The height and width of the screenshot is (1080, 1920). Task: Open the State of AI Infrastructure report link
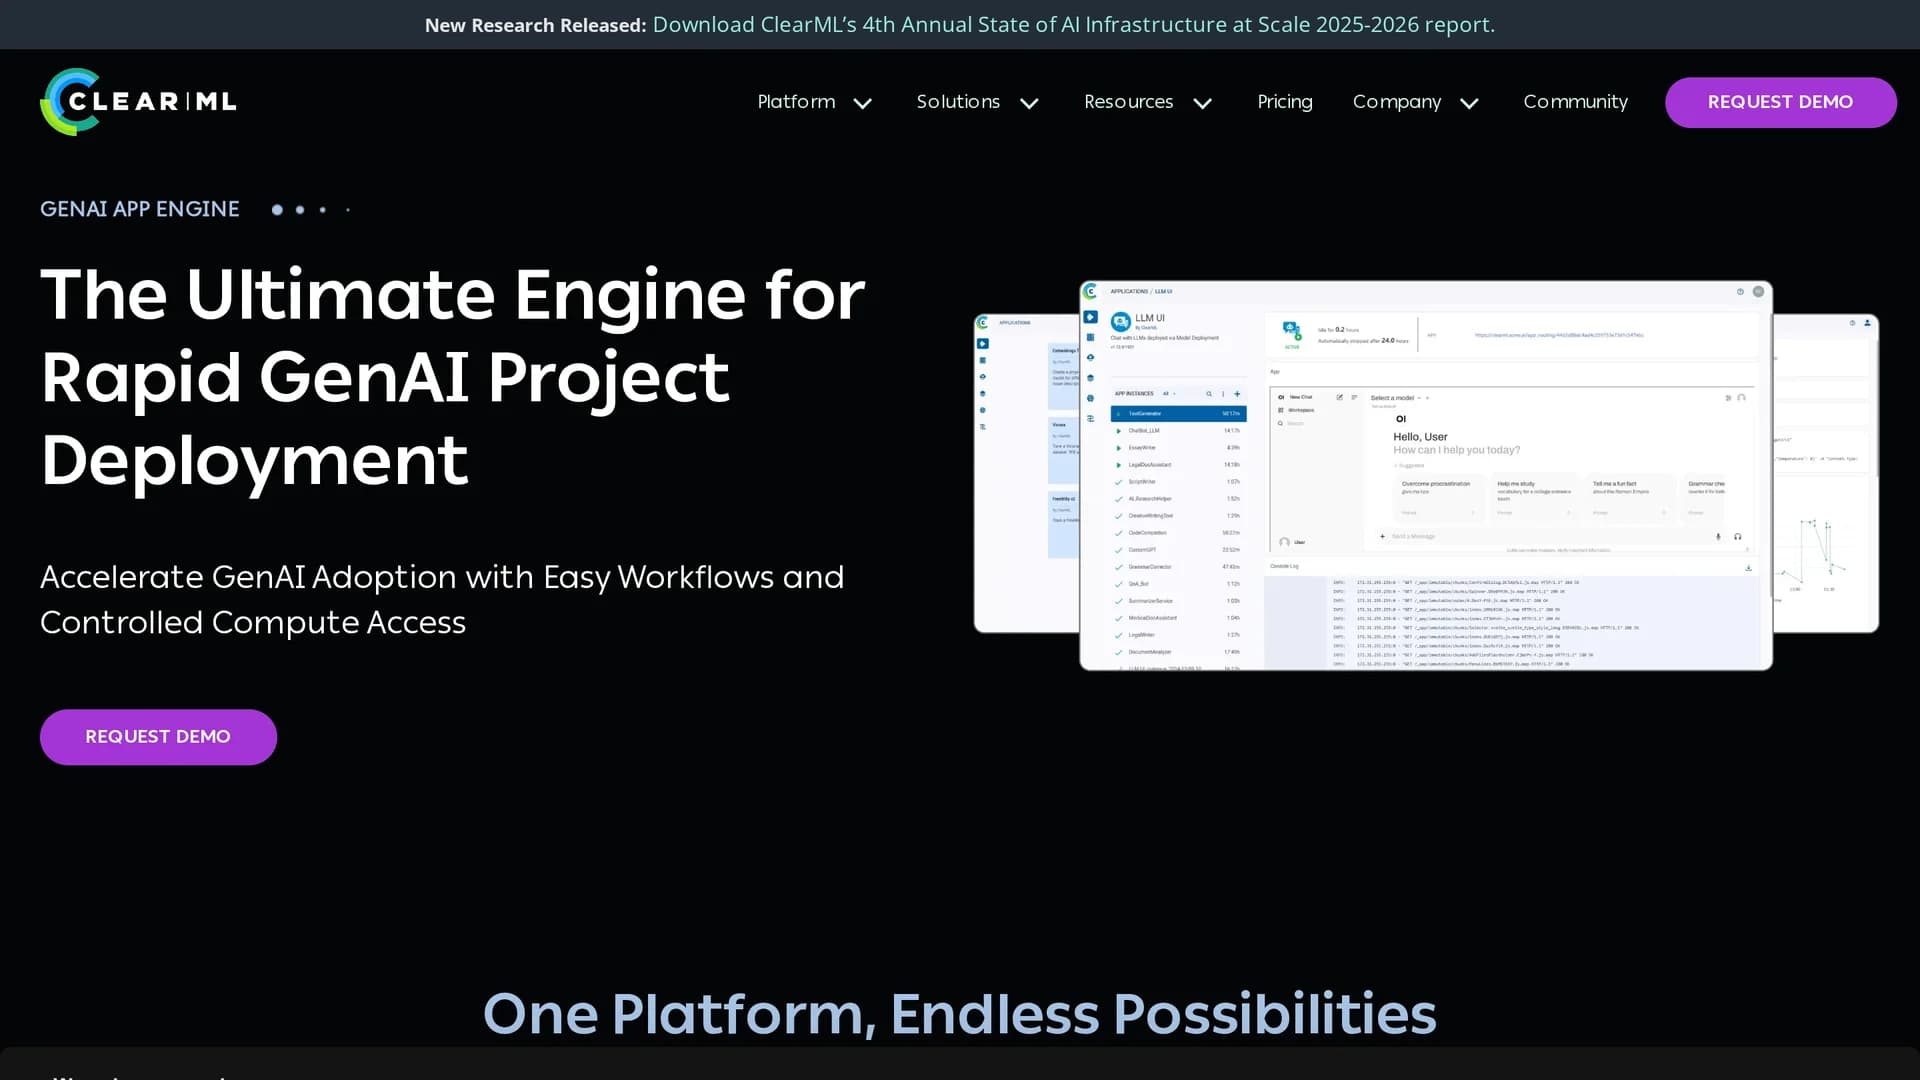tap(1073, 24)
